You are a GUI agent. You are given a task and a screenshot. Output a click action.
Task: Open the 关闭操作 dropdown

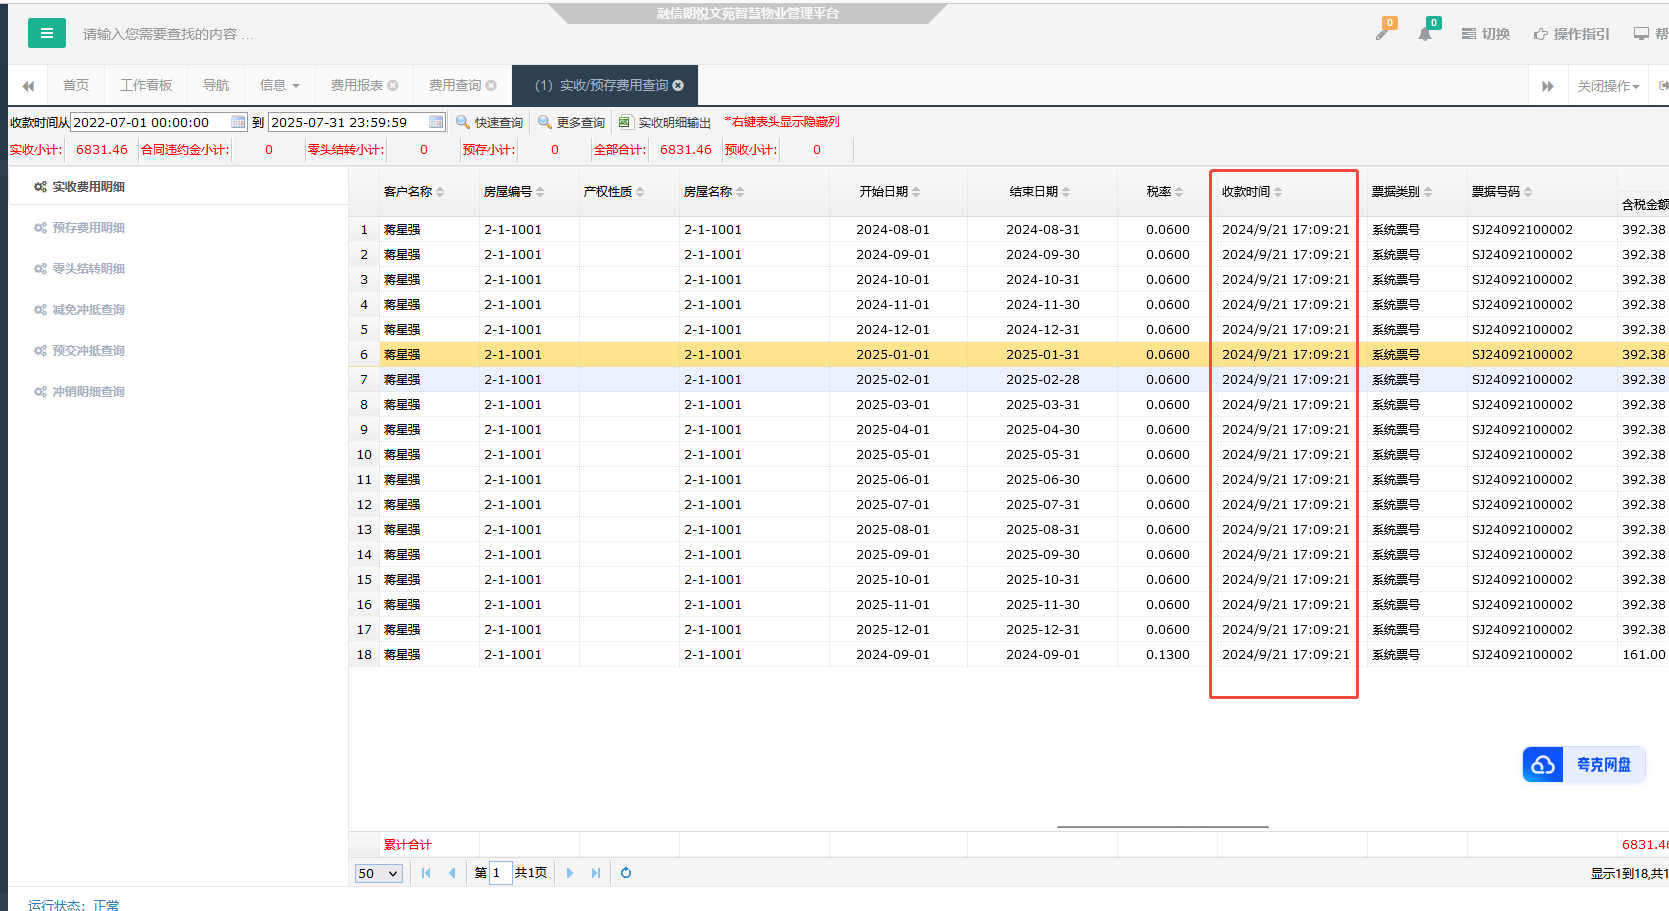coord(1607,87)
